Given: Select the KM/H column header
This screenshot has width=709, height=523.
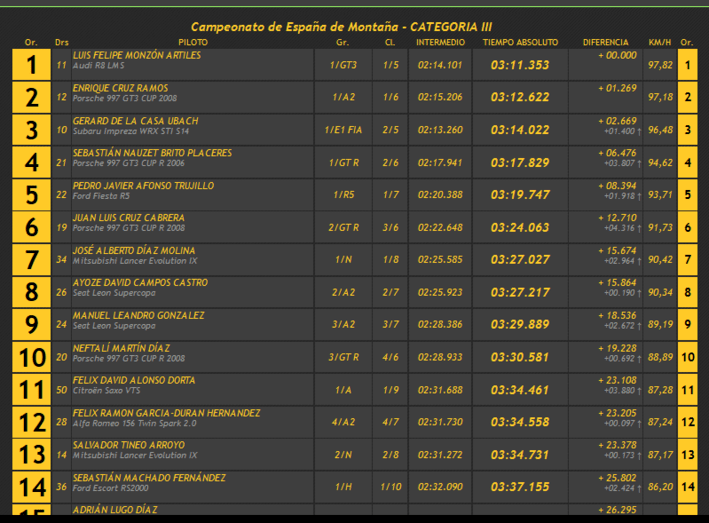Looking at the screenshot, I should [659, 43].
